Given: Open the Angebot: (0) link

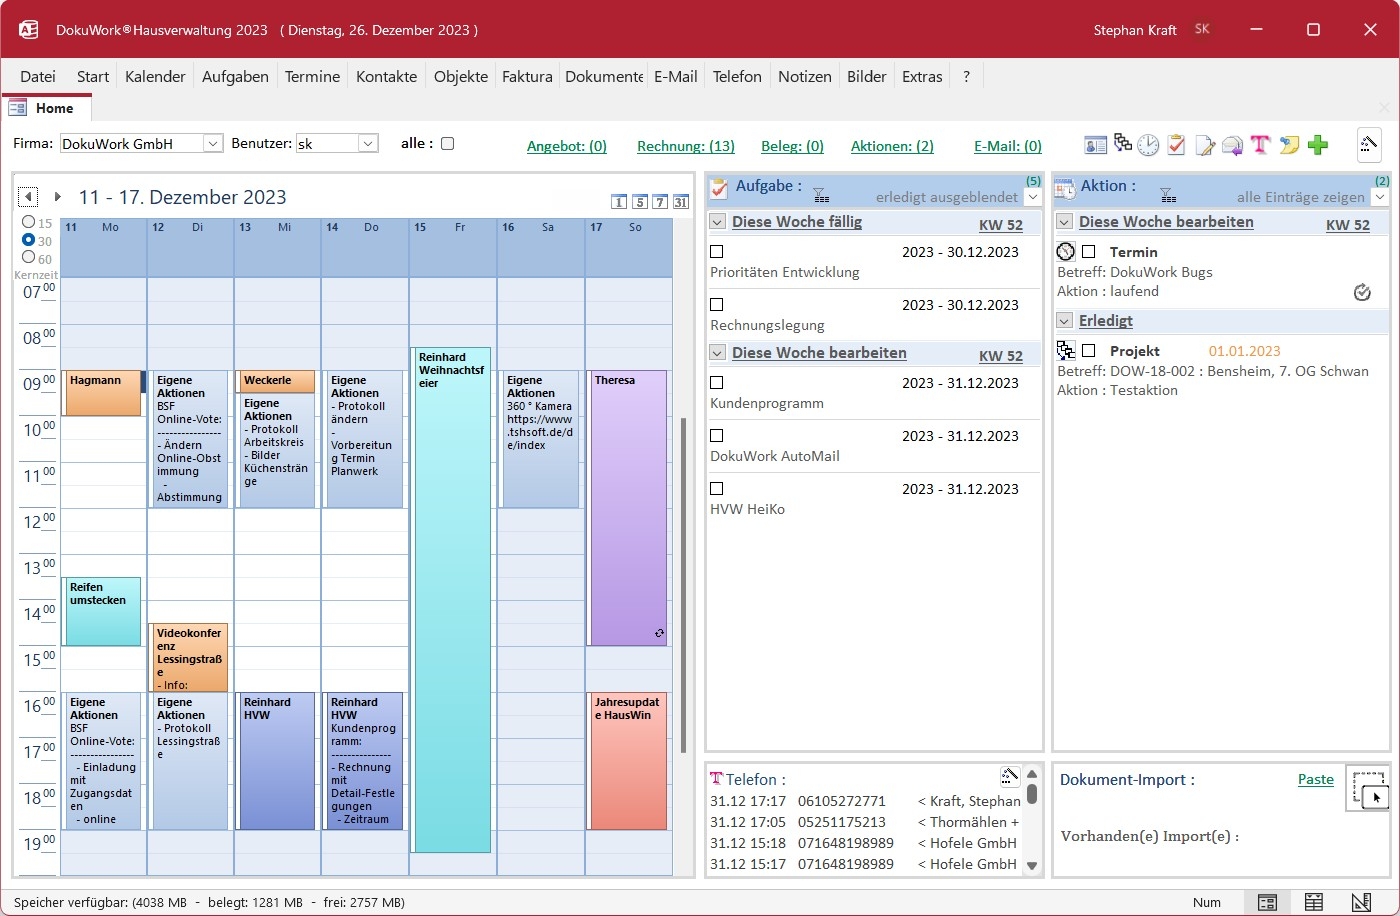Looking at the screenshot, I should [567, 146].
